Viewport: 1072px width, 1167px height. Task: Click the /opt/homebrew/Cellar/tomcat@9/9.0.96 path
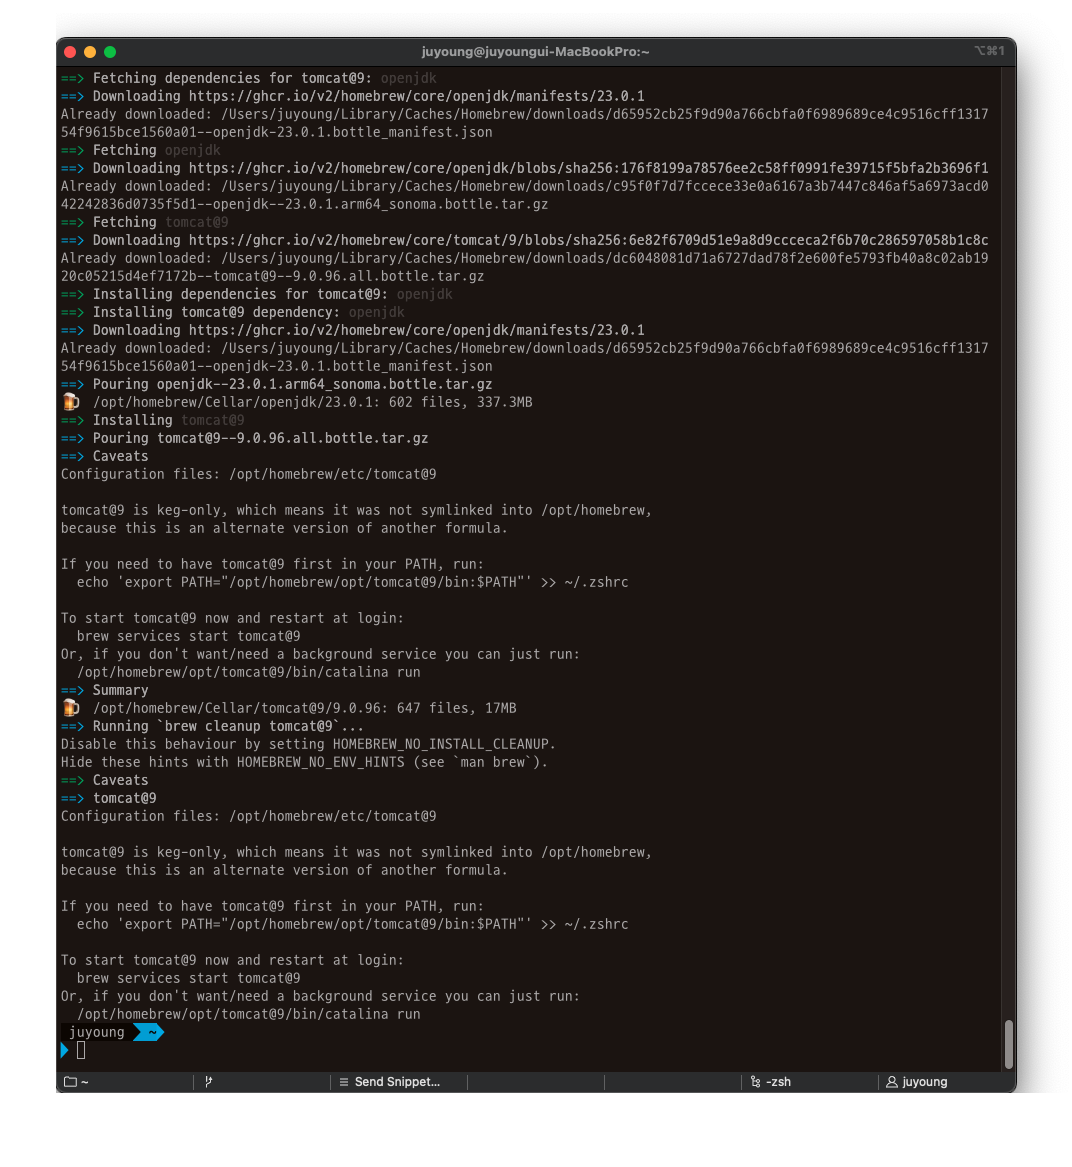[x=236, y=708]
